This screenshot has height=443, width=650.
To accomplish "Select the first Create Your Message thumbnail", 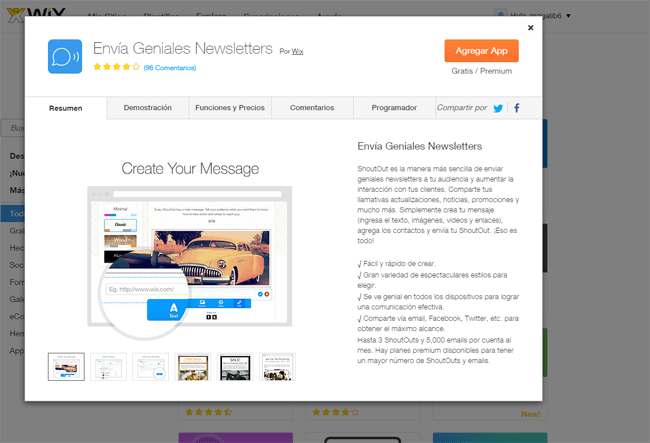I will pos(66,367).
